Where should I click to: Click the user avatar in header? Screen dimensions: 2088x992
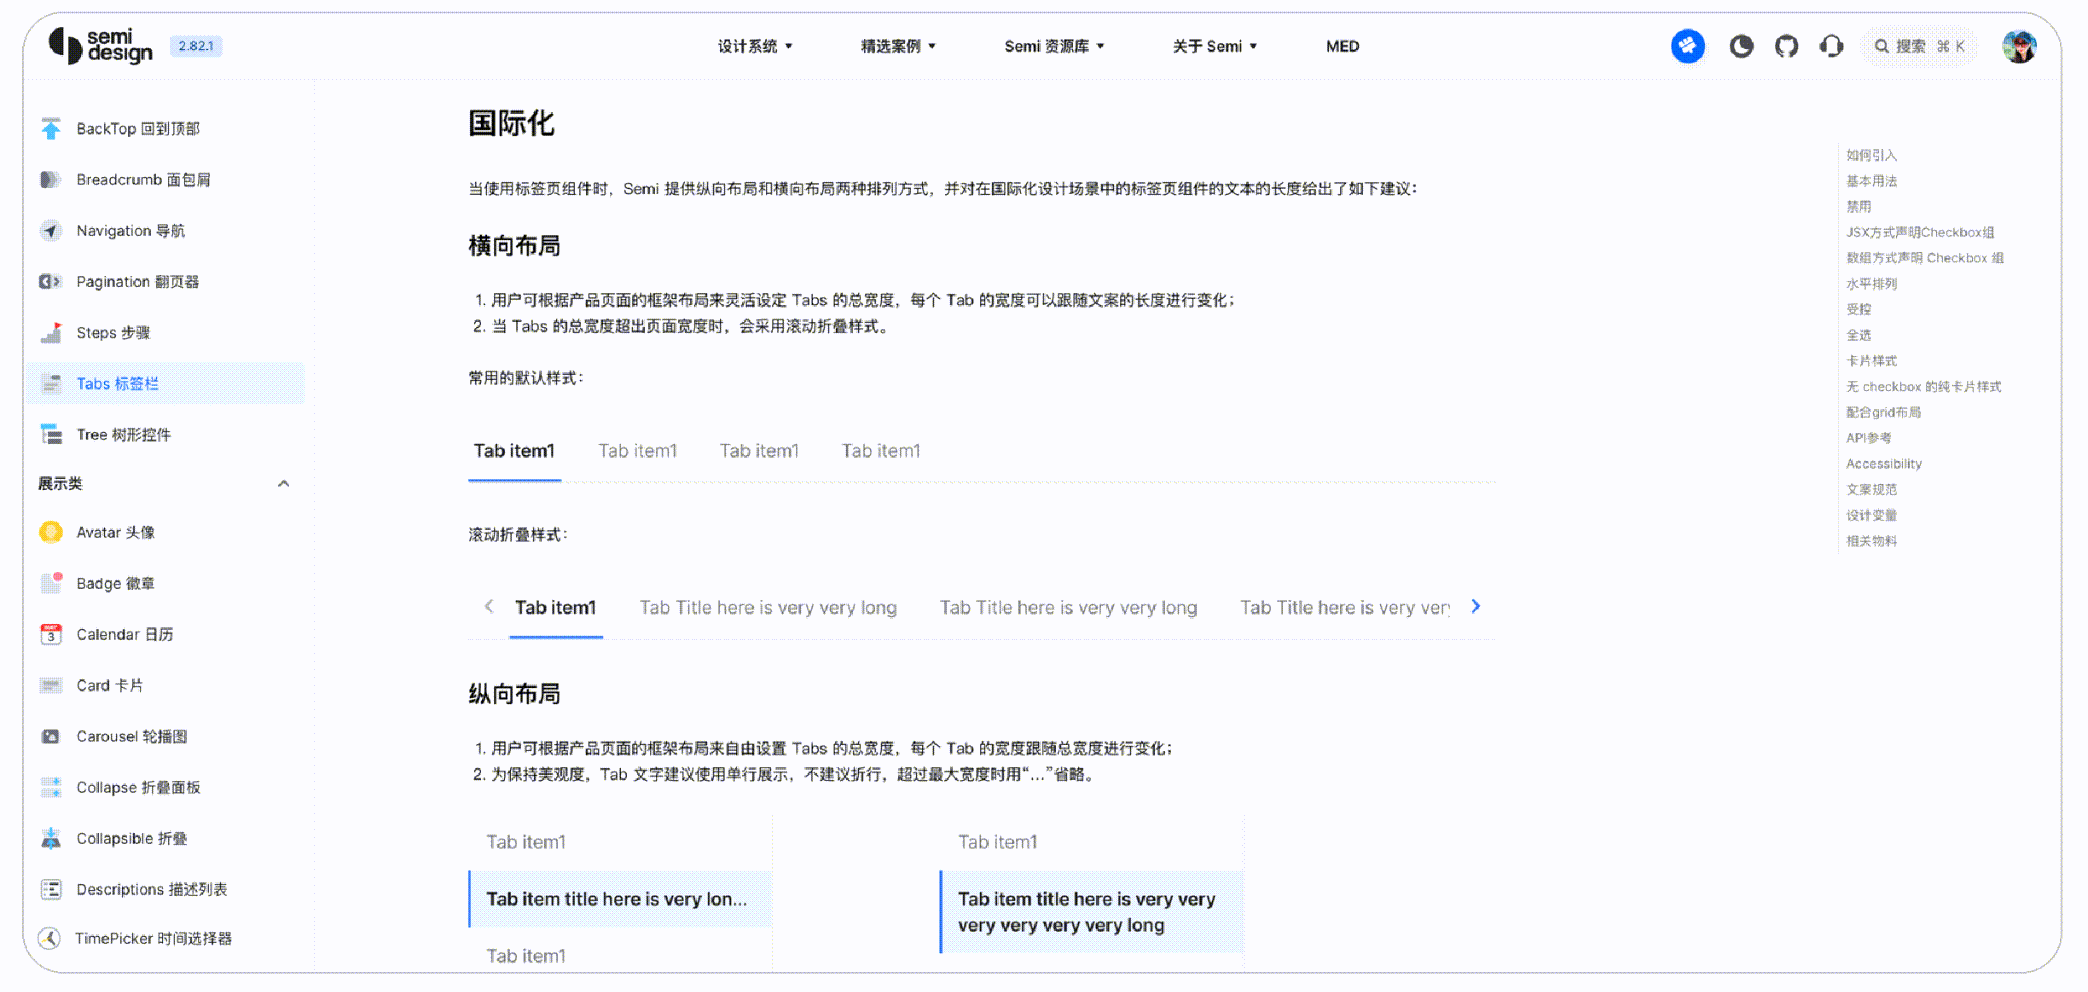pyautogui.click(x=2018, y=46)
